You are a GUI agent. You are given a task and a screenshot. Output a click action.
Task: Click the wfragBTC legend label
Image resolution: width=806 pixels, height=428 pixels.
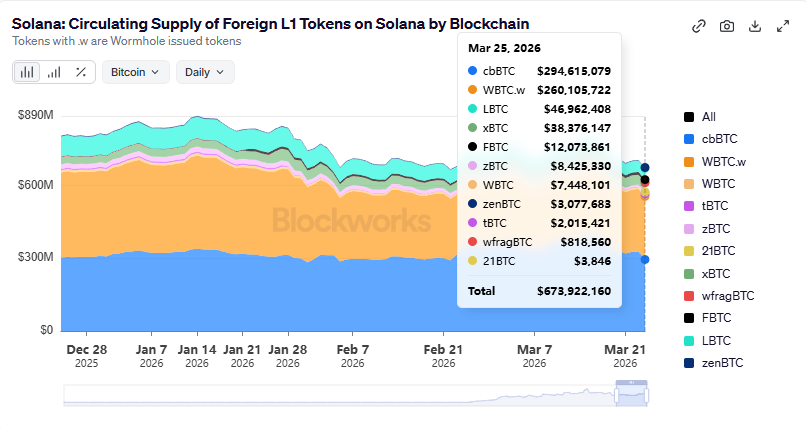pos(728,296)
